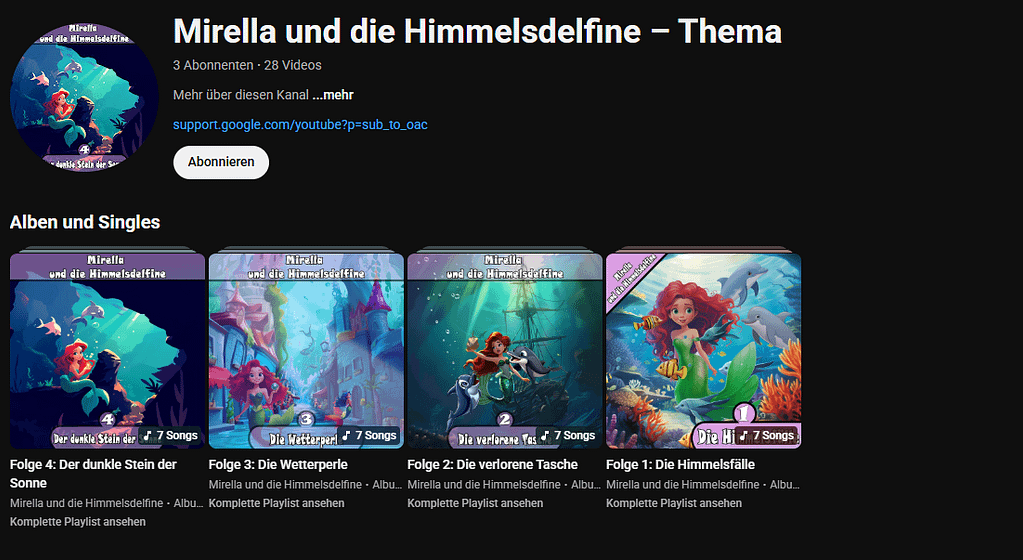The image size is (1023, 560).
Task: Open Folge 1 Die Himmelsfälle cover
Action: pyautogui.click(x=703, y=351)
